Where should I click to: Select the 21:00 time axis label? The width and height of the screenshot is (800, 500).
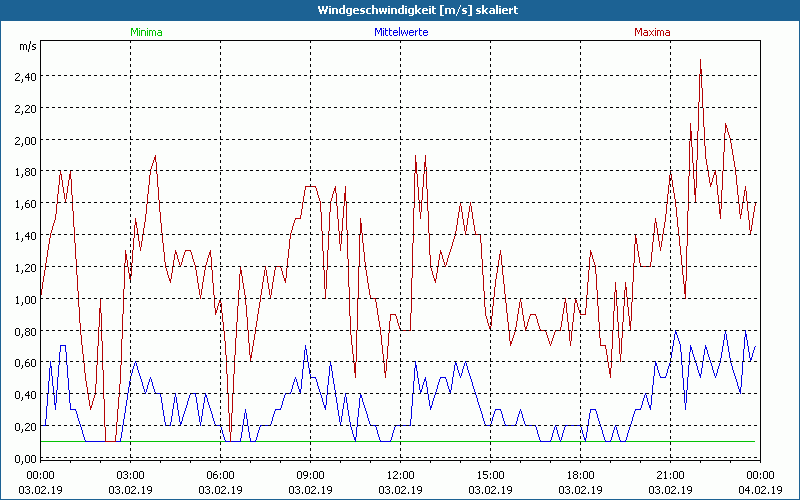[x=670, y=475]
